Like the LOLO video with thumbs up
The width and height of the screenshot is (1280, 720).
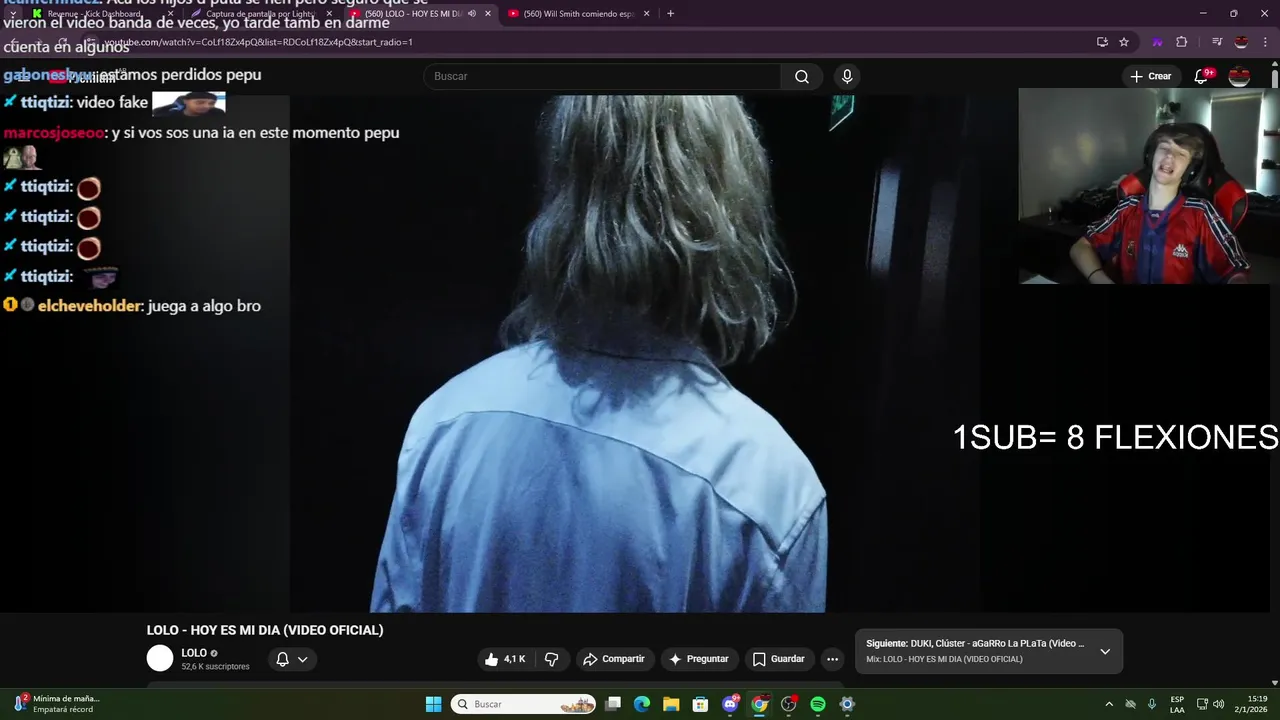point(505,659)
